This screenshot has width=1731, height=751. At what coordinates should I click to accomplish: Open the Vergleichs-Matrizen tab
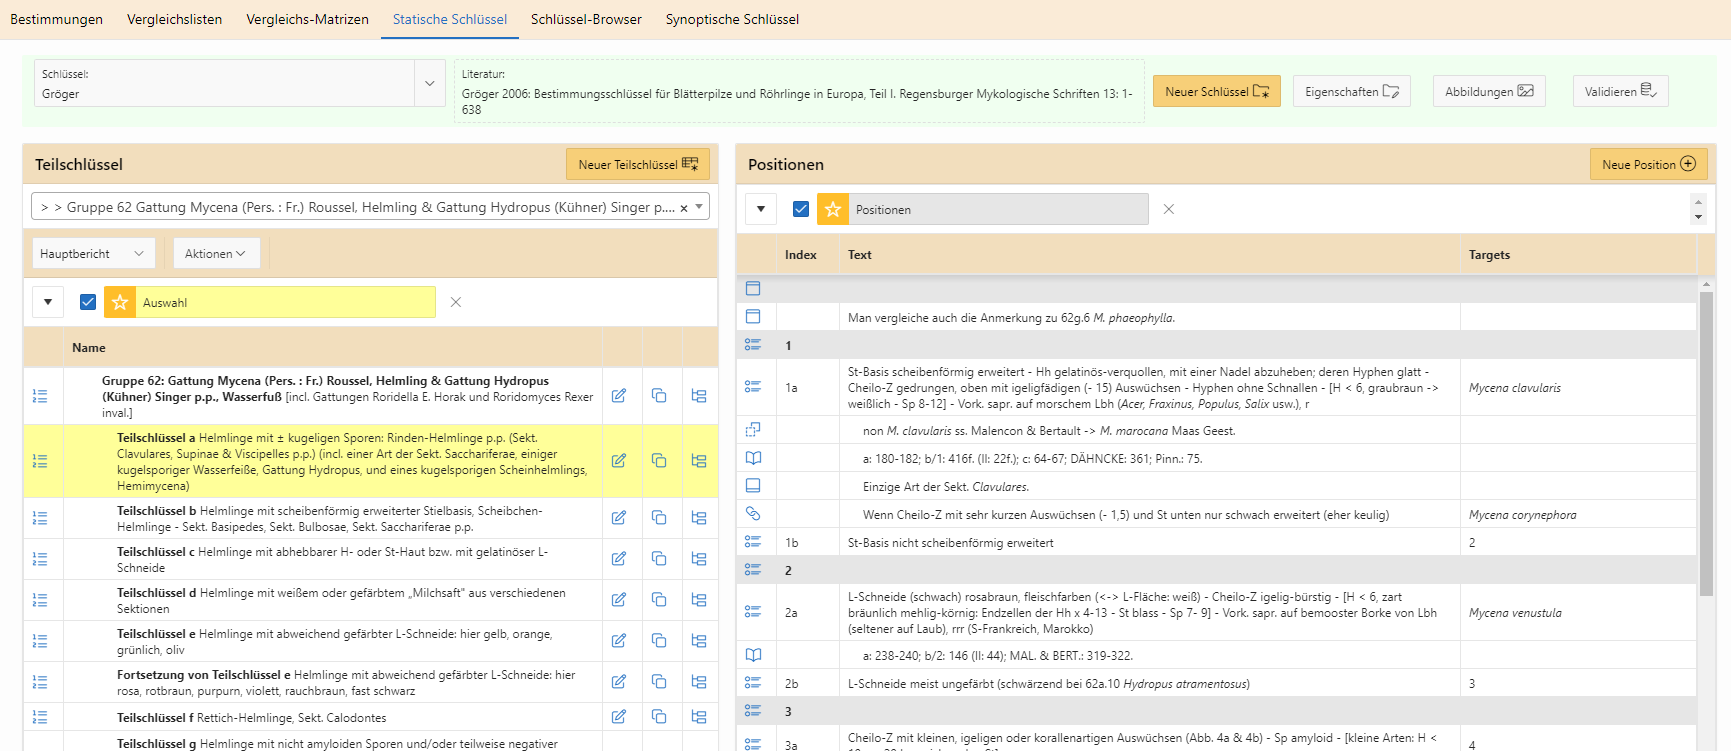click(307, 19)
